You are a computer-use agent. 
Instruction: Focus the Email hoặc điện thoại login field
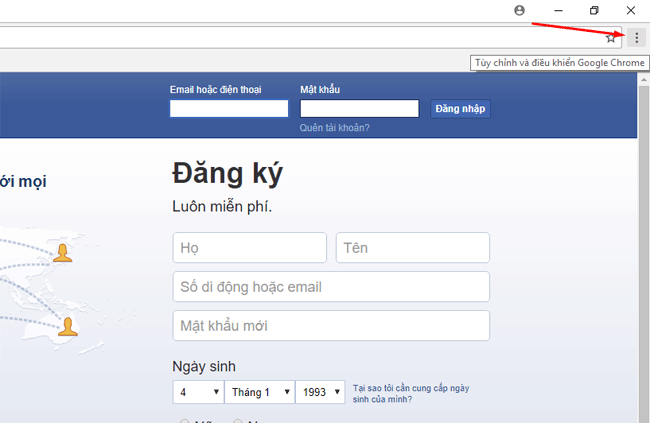coord(229,109)
